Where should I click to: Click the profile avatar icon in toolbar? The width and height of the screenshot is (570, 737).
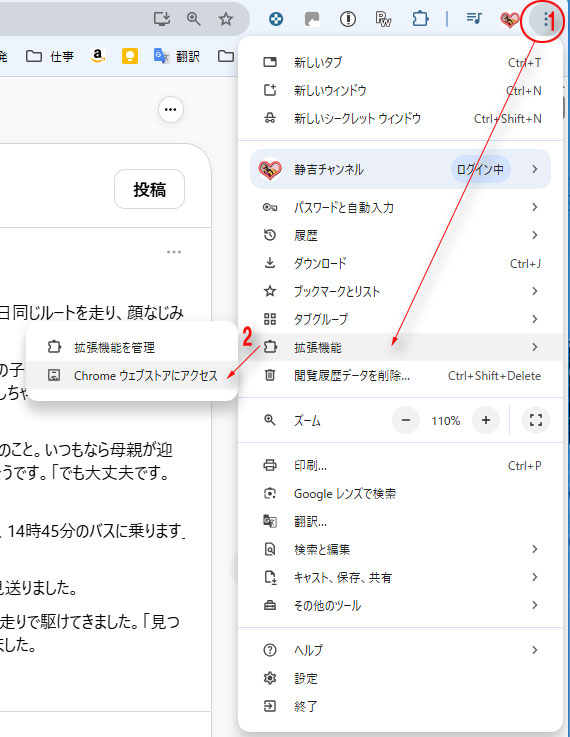(x=509, y=19)
